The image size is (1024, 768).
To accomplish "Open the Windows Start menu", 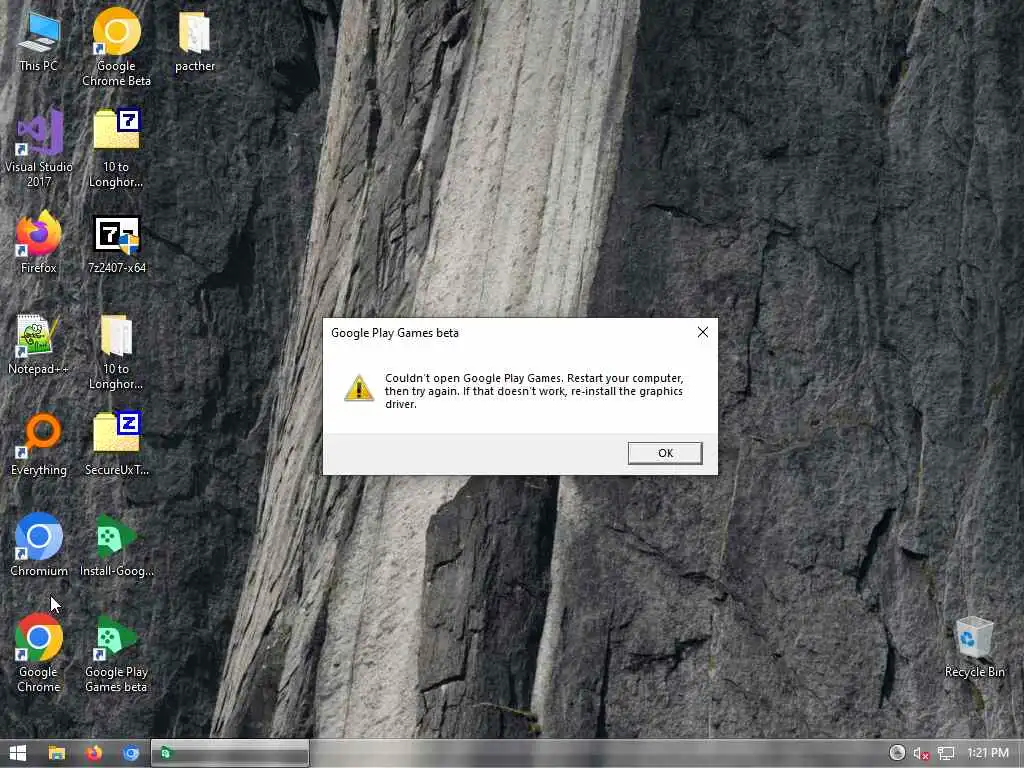I will 18,753.
